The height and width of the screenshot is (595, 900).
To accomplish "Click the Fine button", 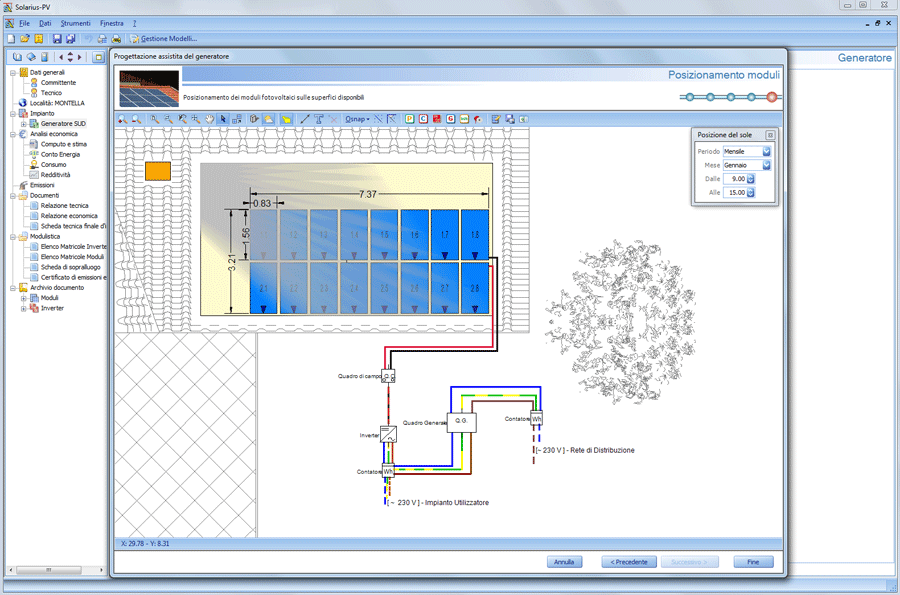I will click(753, 562).
